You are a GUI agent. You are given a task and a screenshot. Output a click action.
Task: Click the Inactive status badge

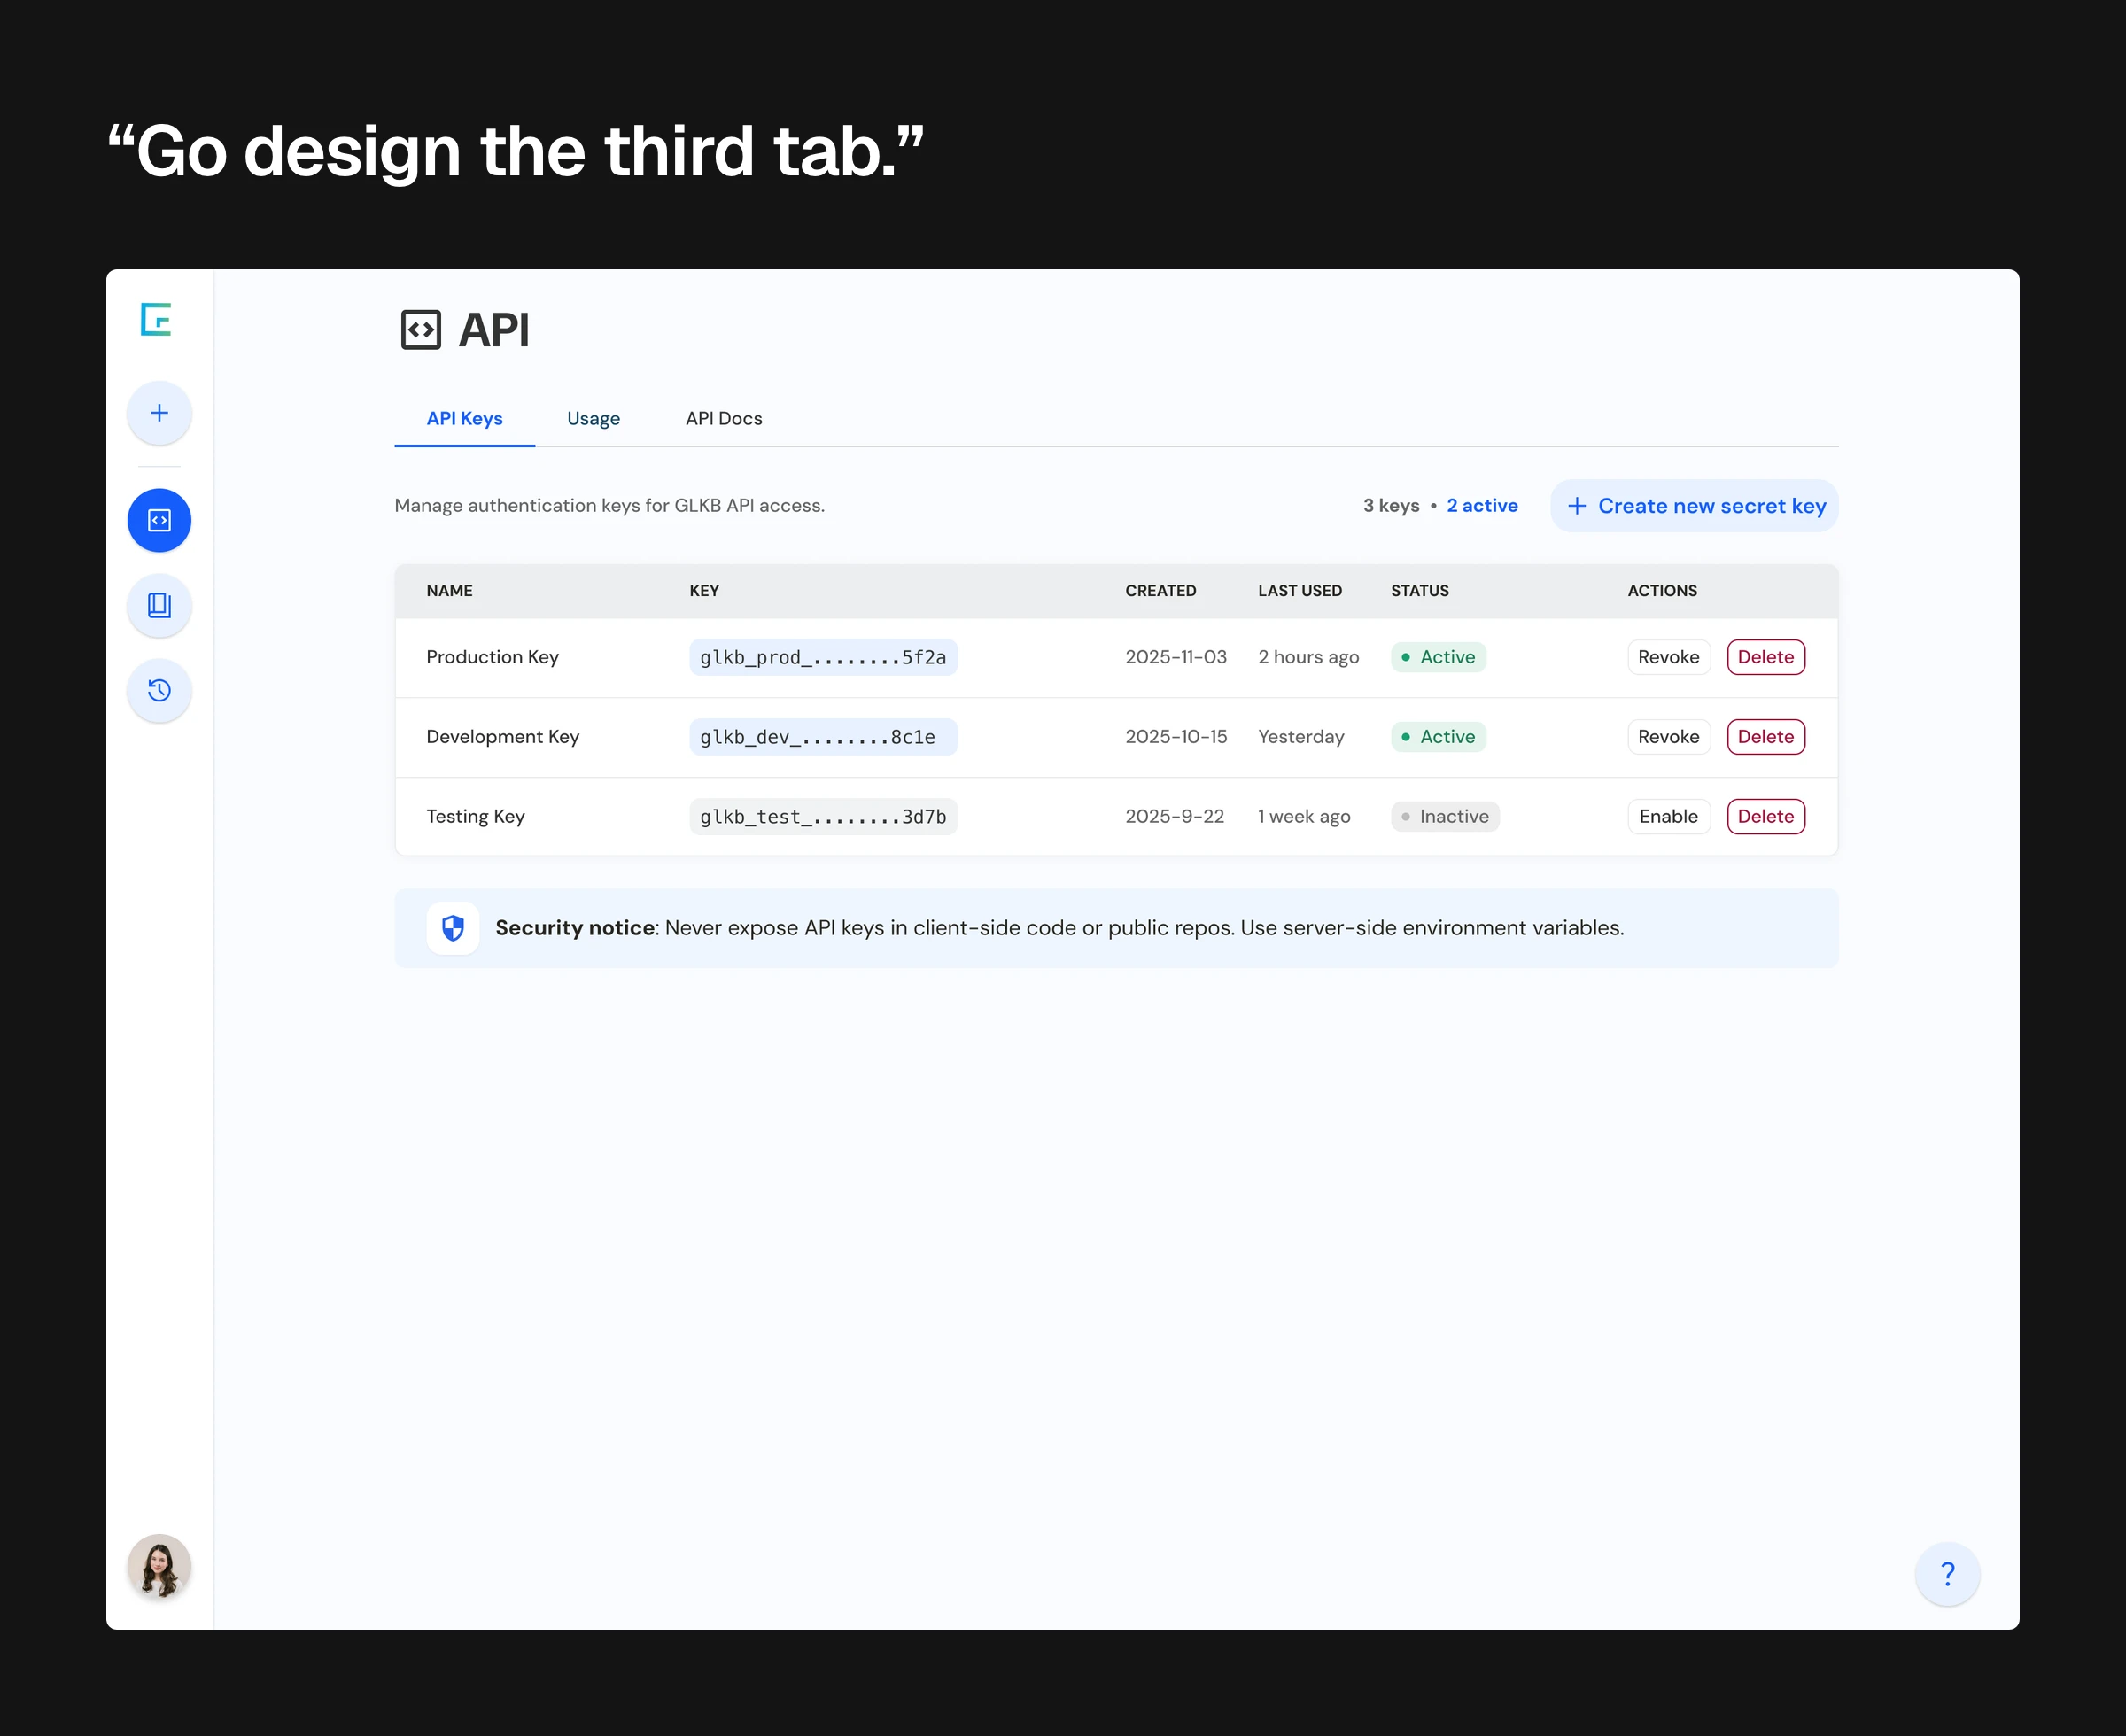point(1445,817)
